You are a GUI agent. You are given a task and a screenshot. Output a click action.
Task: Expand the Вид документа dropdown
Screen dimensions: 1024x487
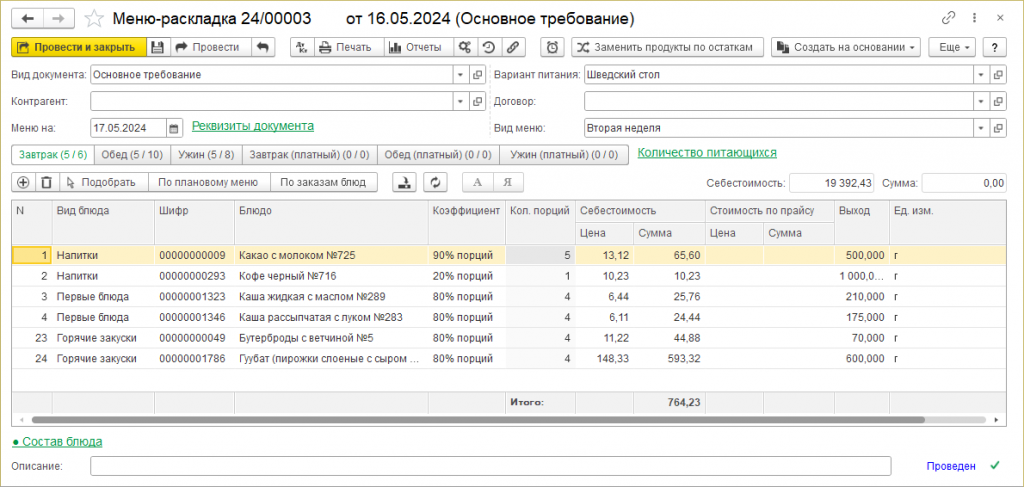pos(459,75)
